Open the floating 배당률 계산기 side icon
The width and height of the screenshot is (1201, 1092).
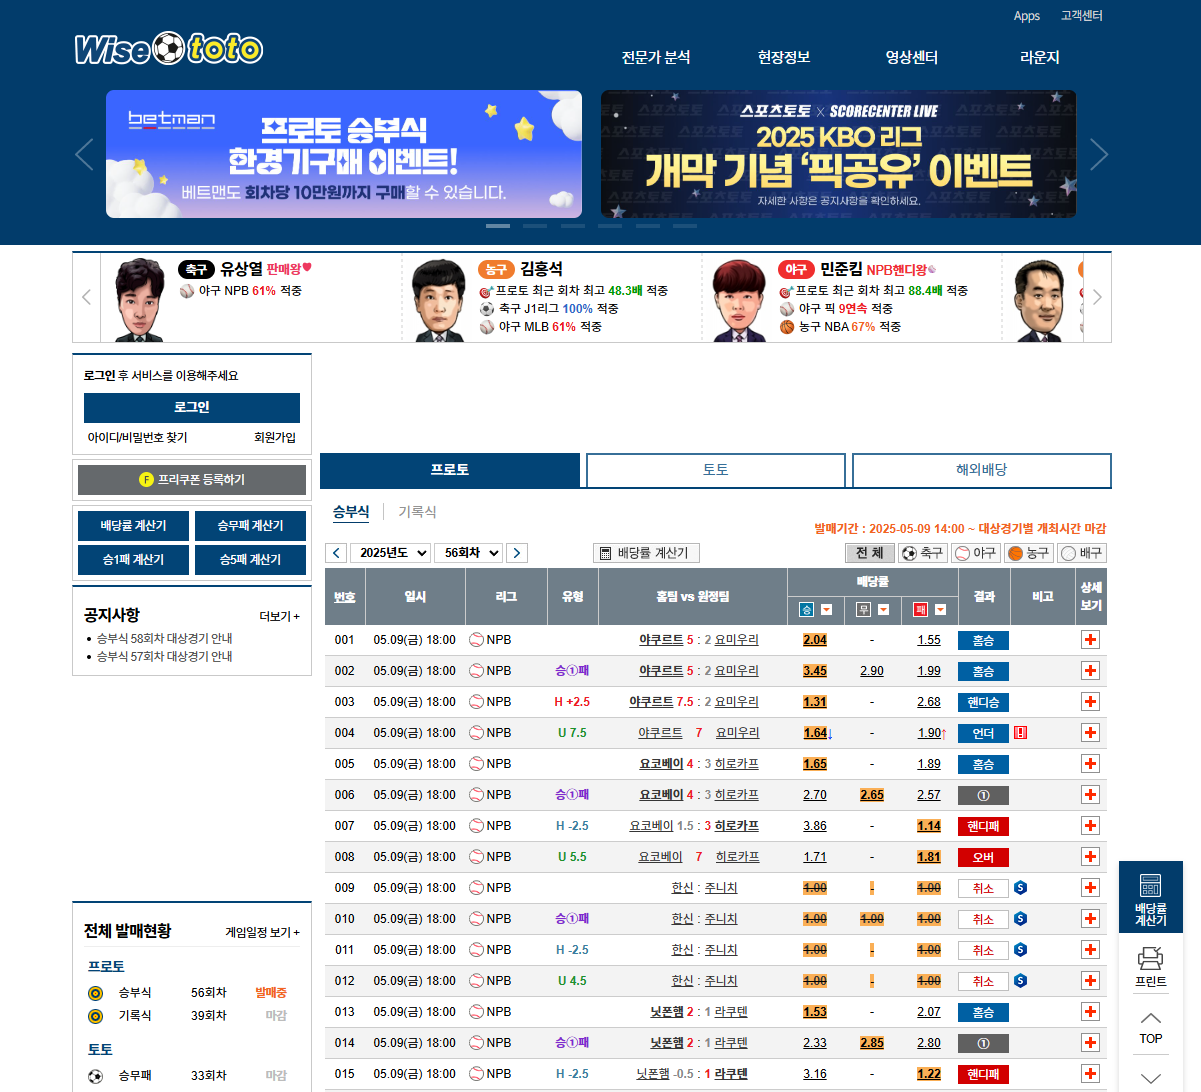pos(1151,898)
